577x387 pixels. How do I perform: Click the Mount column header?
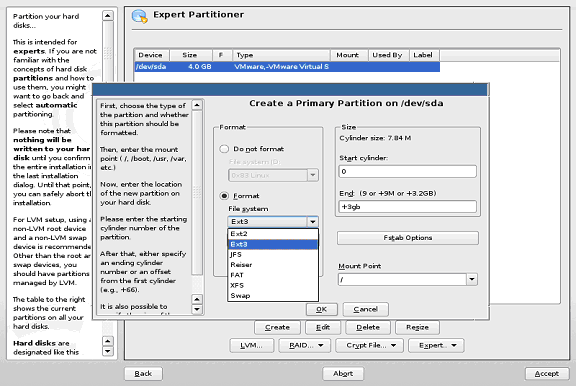349,55
